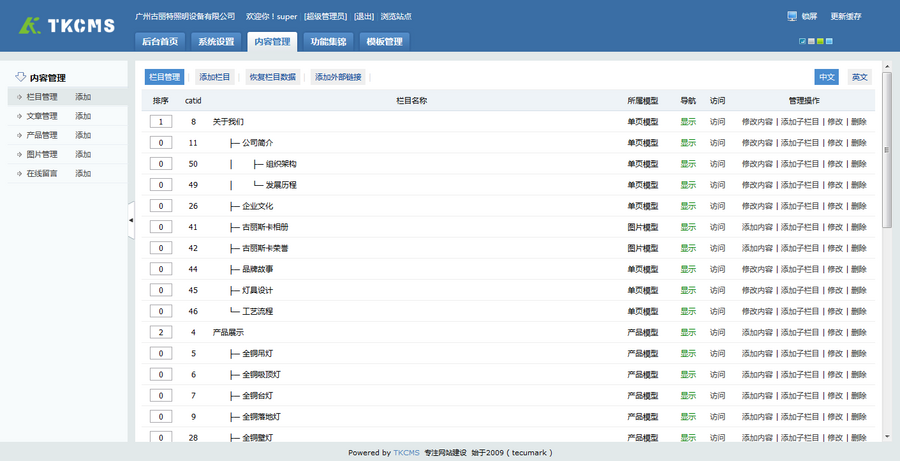This screenshot has height=461, width=900.
Task: Click 添加 next to 图片管理
Action: click(x=83, y=154)
